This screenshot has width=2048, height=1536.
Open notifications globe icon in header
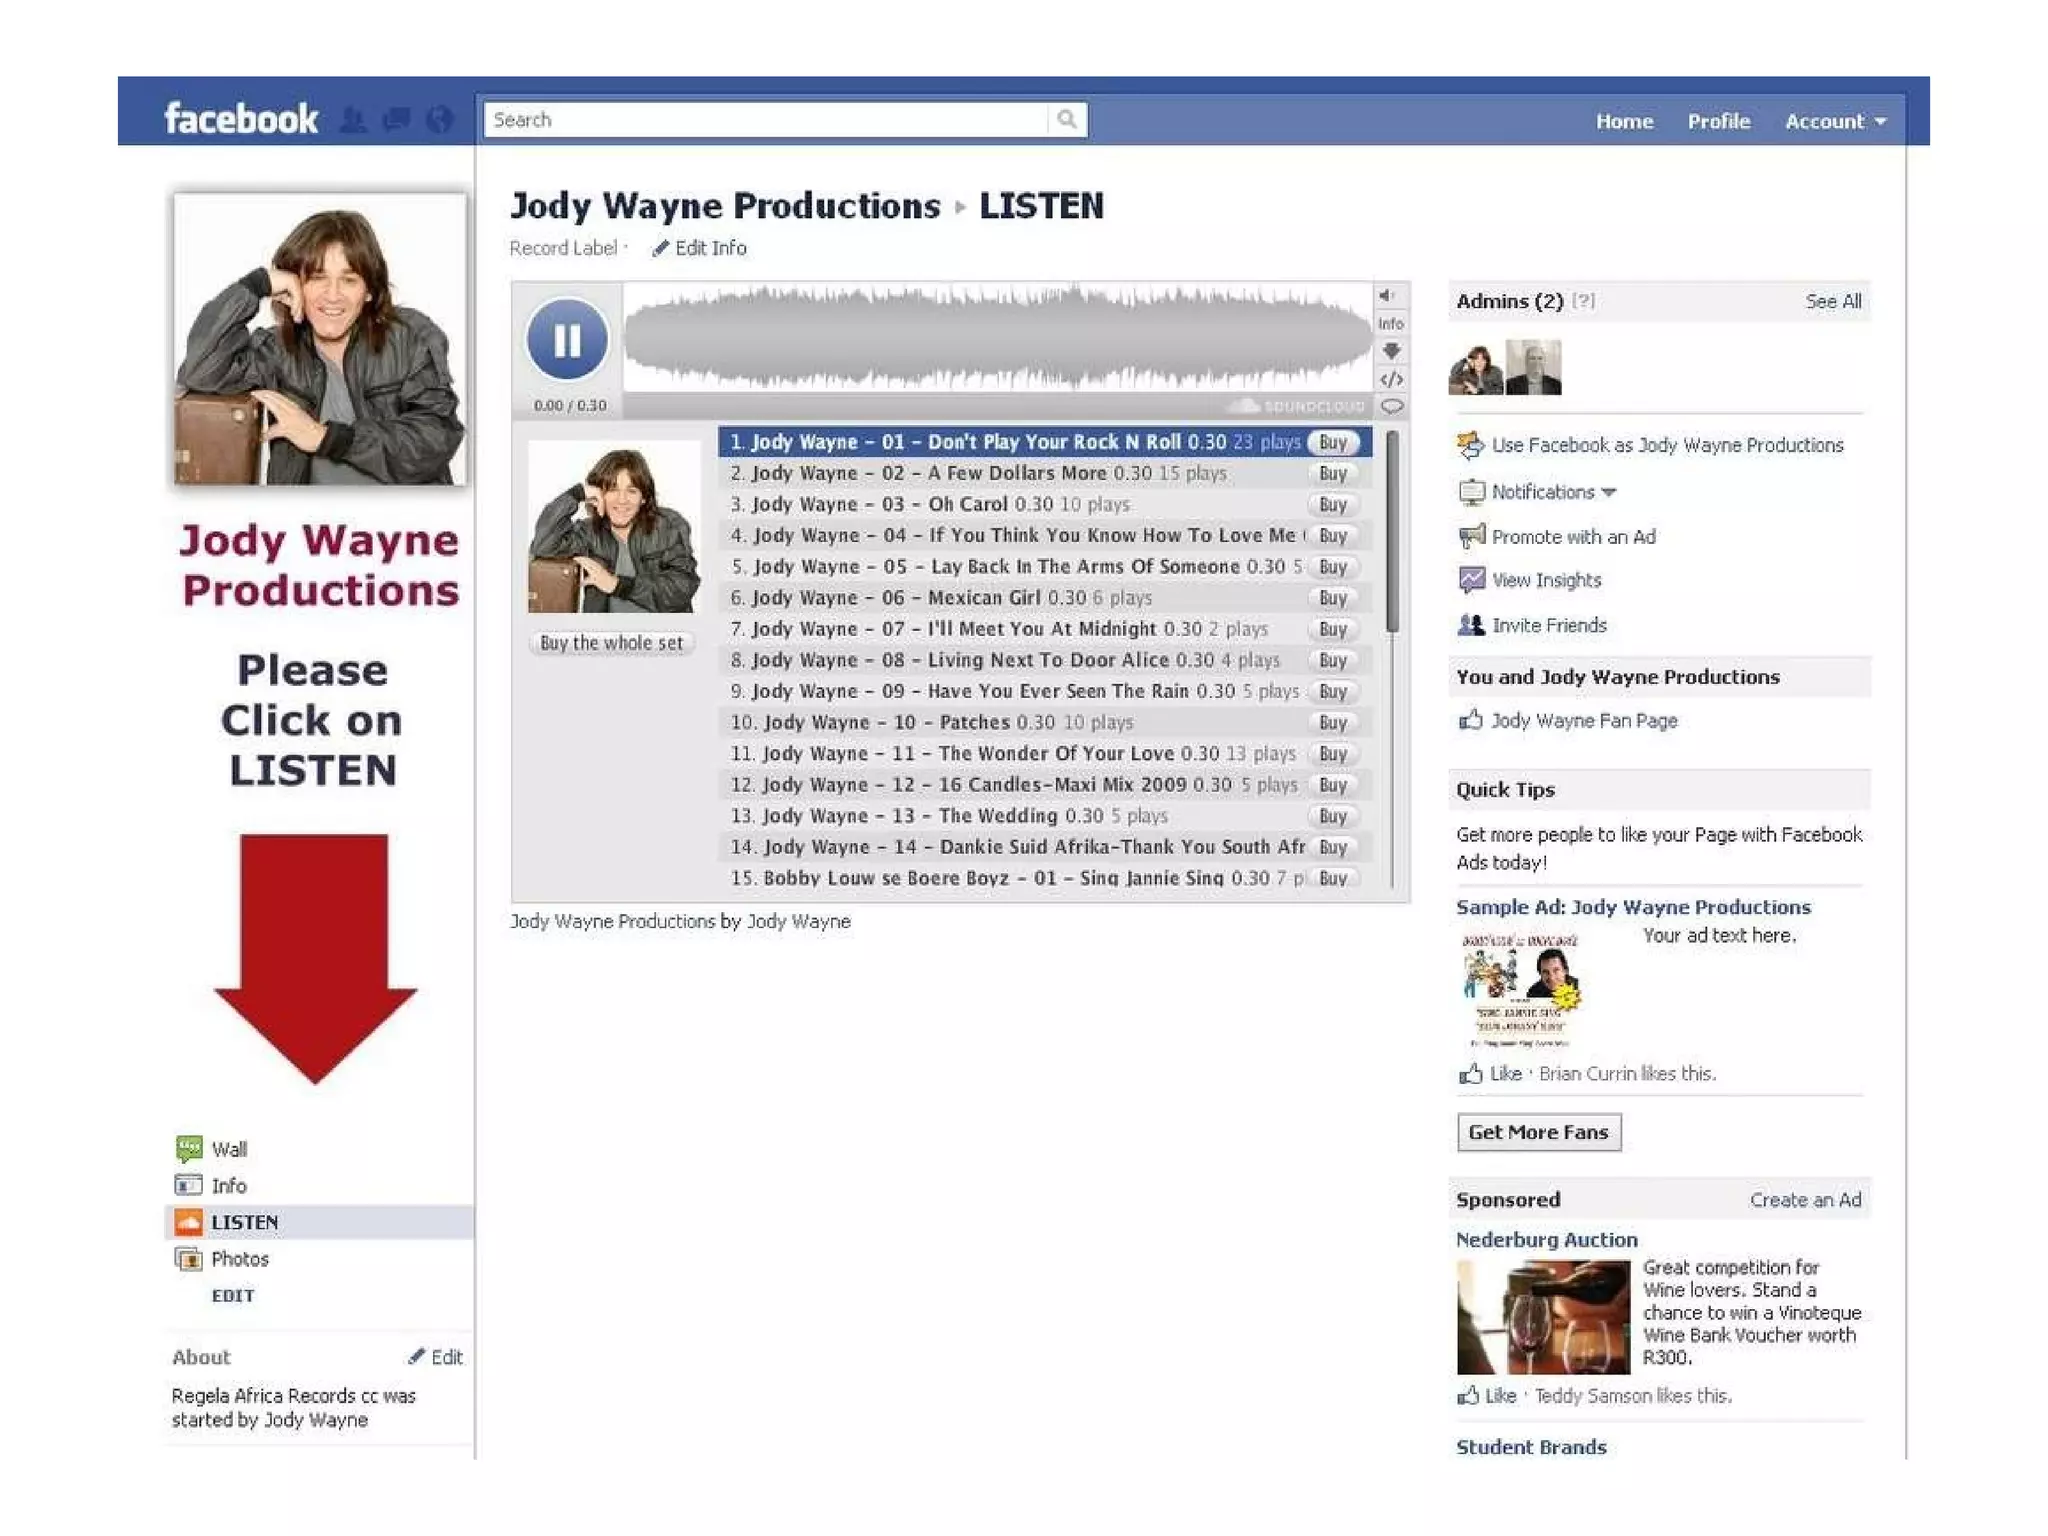(x=439, y=121)
